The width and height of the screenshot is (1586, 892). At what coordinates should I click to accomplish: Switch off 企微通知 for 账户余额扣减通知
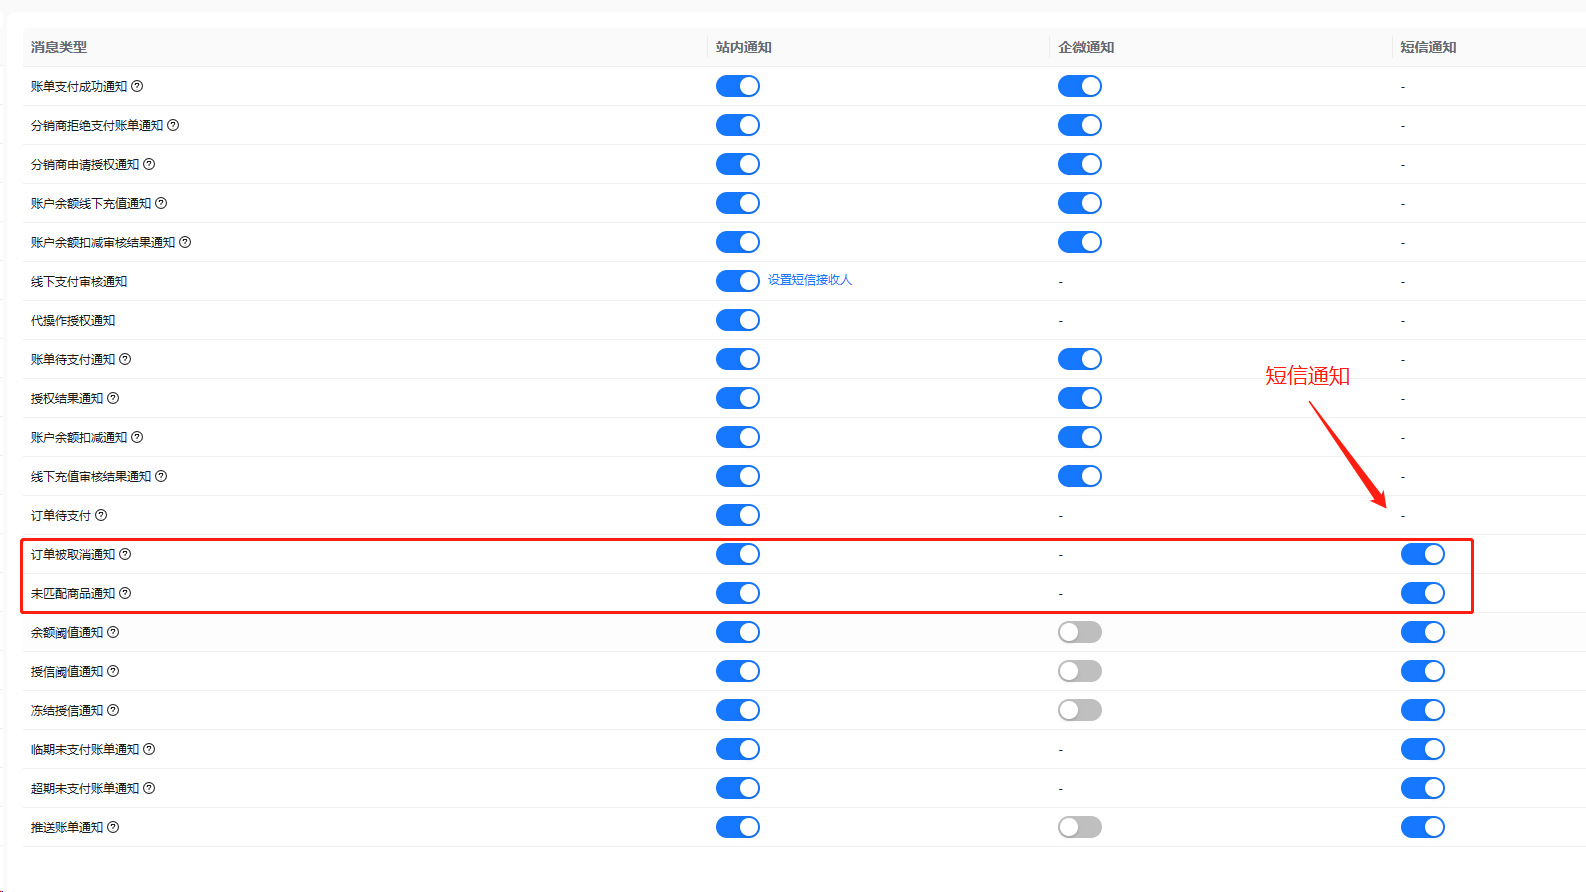tap(1080, 437)
